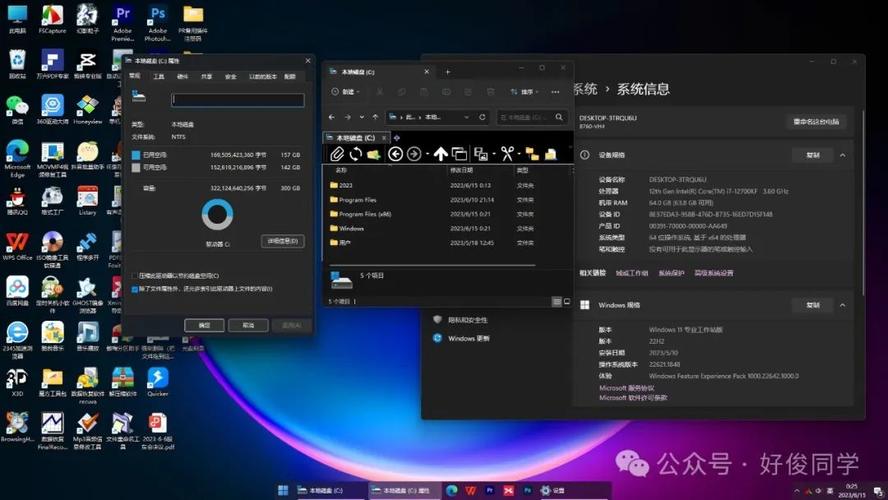Click the Windows Start button on the taskbar

tap(283, 490)
